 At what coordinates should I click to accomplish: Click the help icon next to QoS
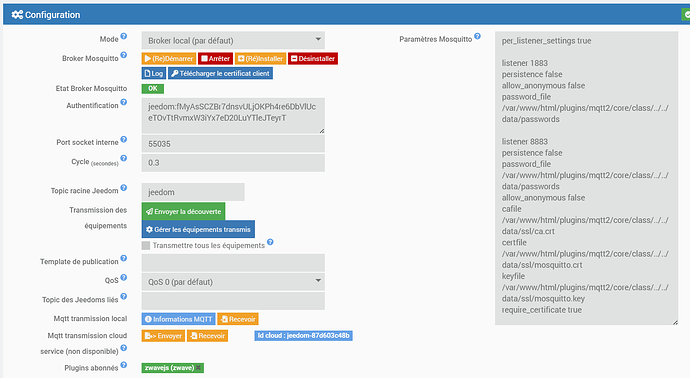124,277
